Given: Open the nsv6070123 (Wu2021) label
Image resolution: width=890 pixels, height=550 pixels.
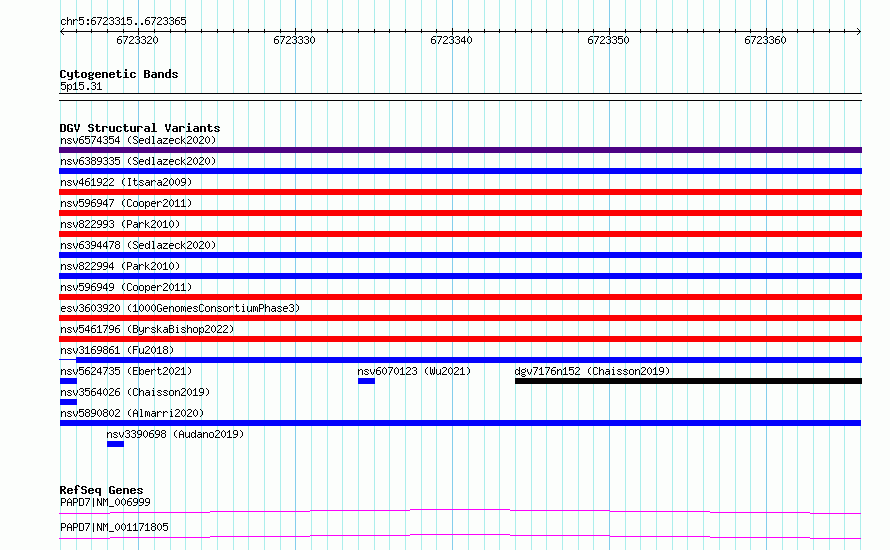Looking at the screenshot, I should [414, 371].
